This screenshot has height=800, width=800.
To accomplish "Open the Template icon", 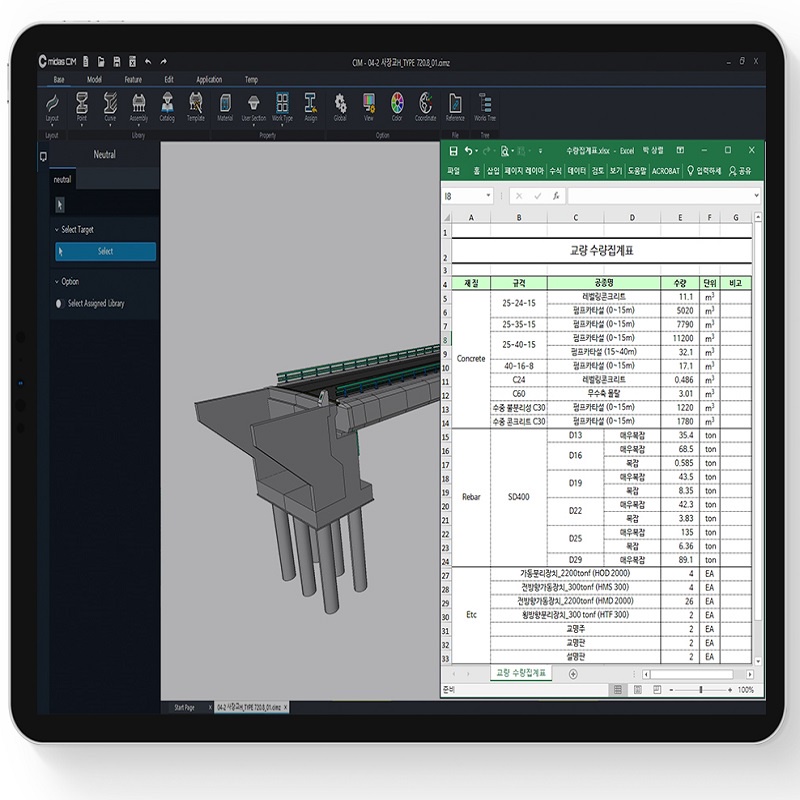I will tap(195, 108).
